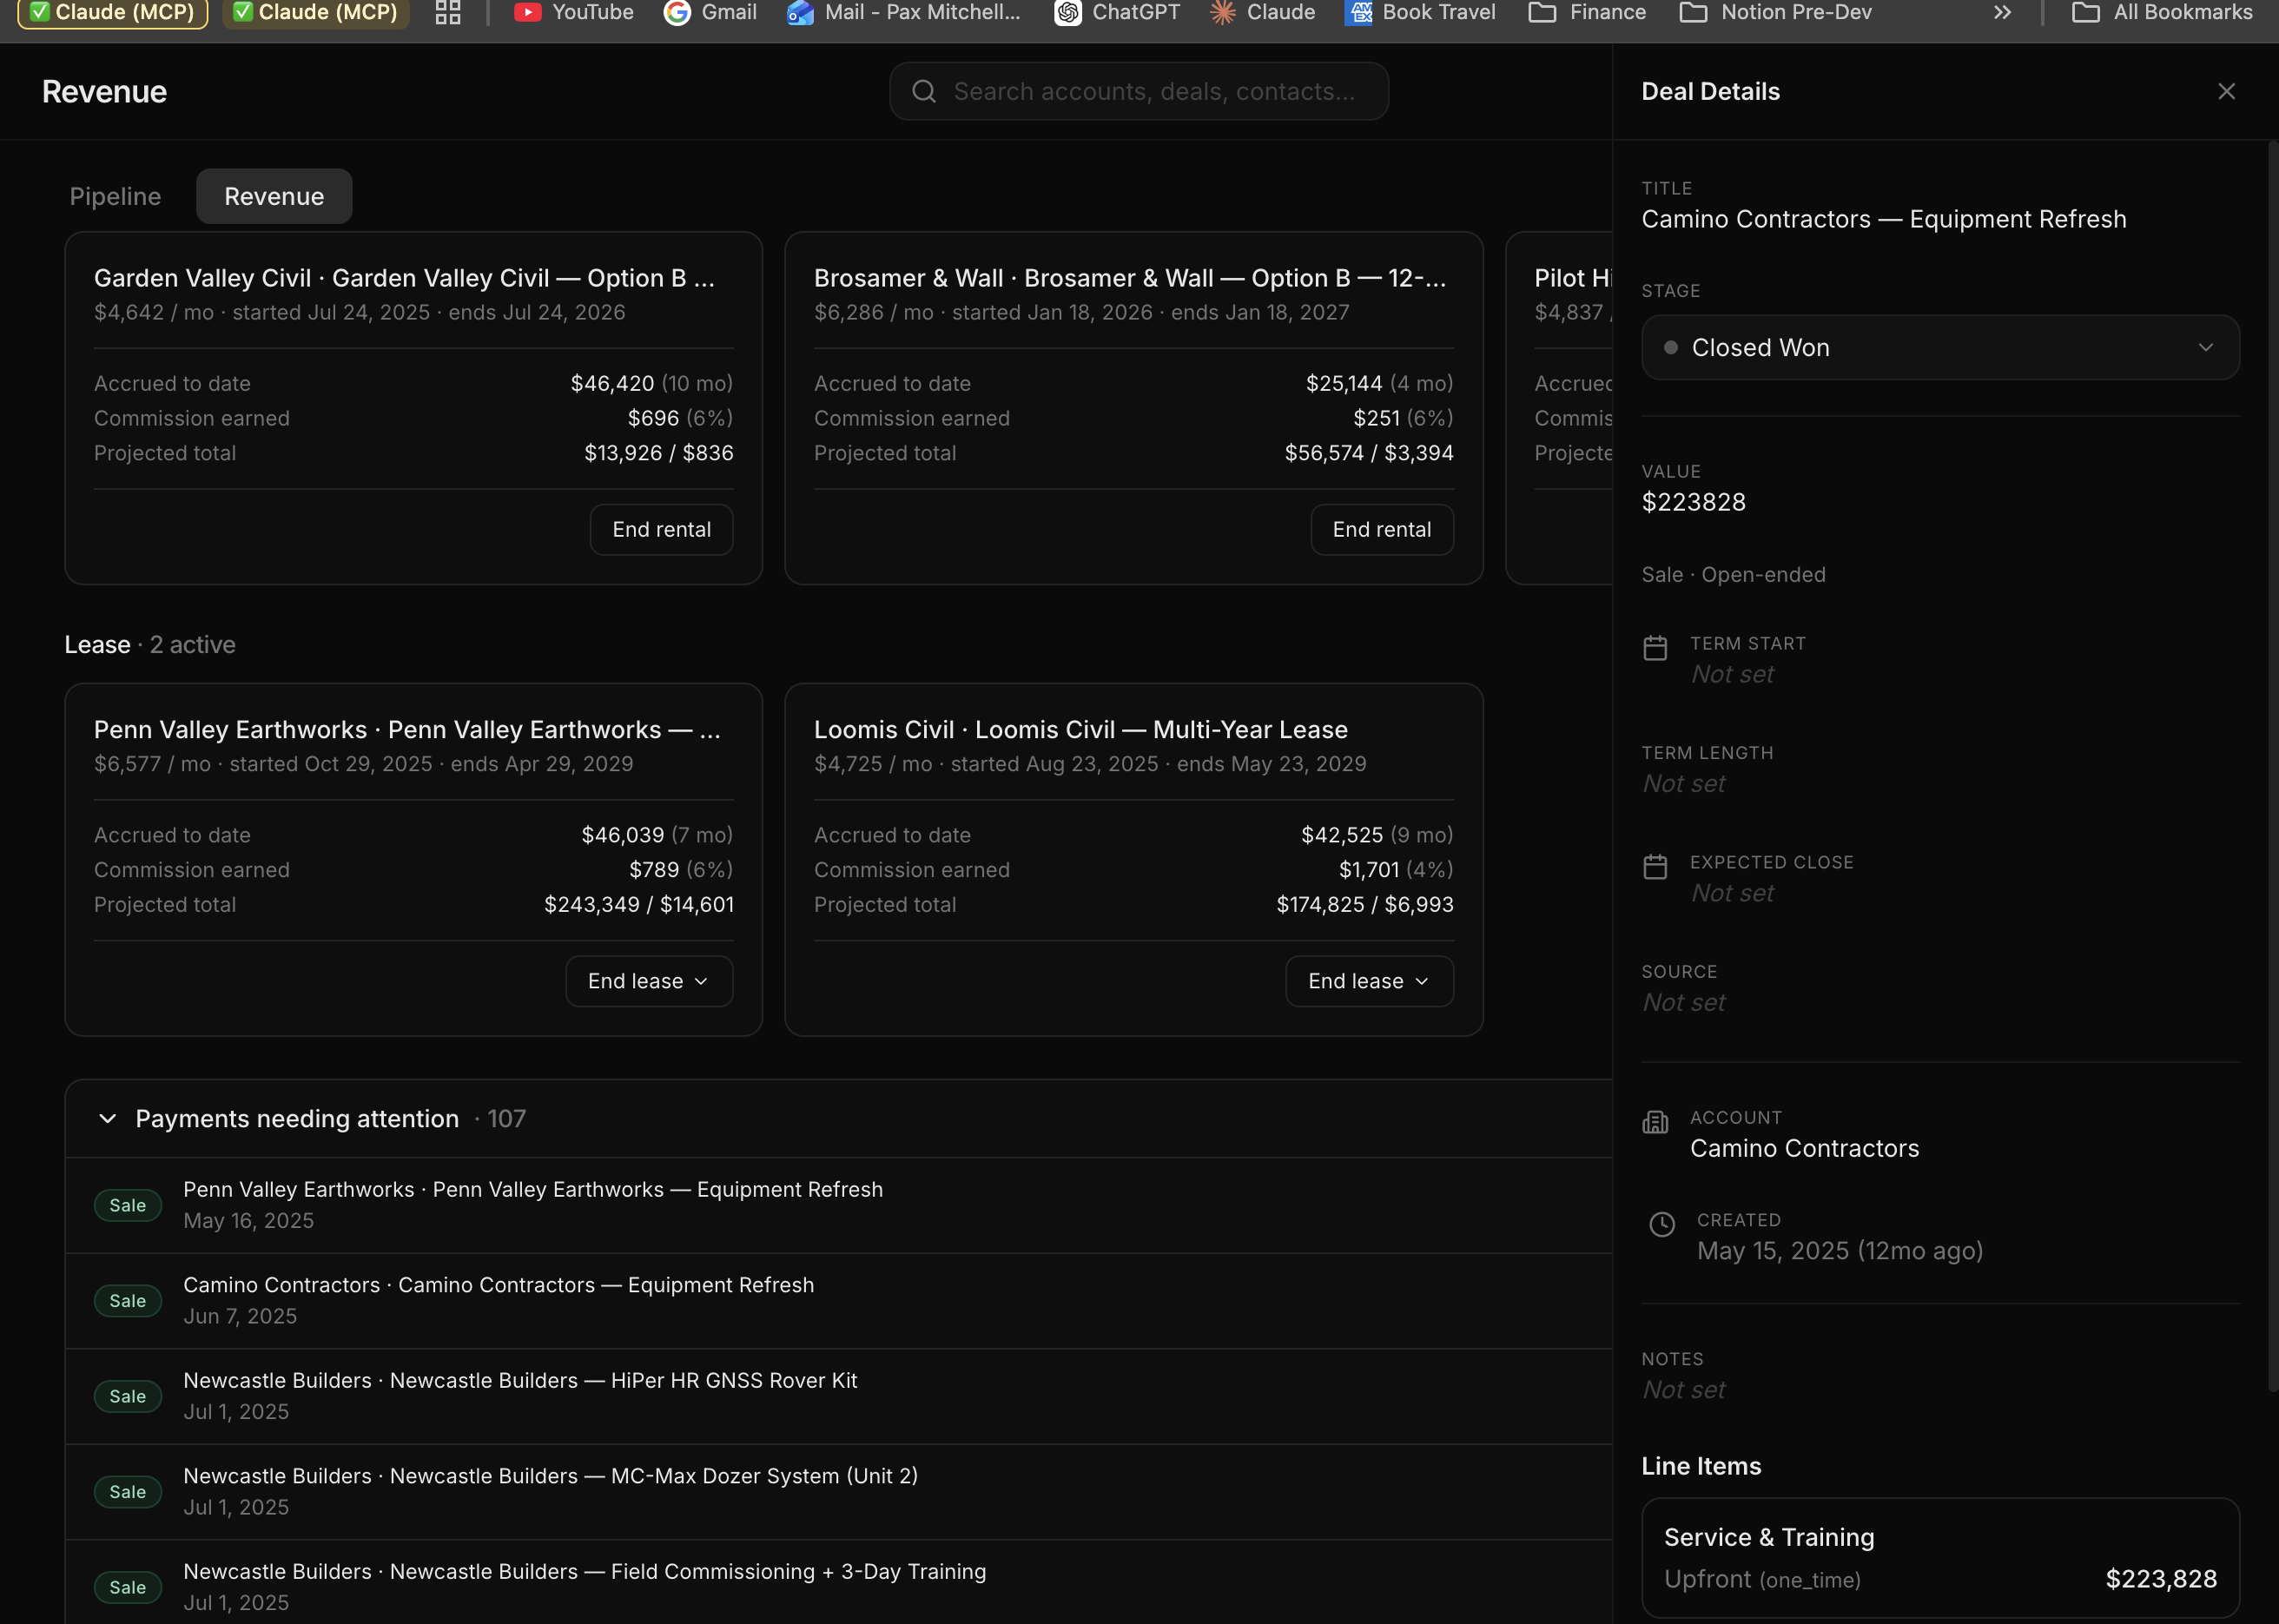
Task: Switch to second Claude (MCP) tab
Action: pyautogui.click(x=316, y=13)
